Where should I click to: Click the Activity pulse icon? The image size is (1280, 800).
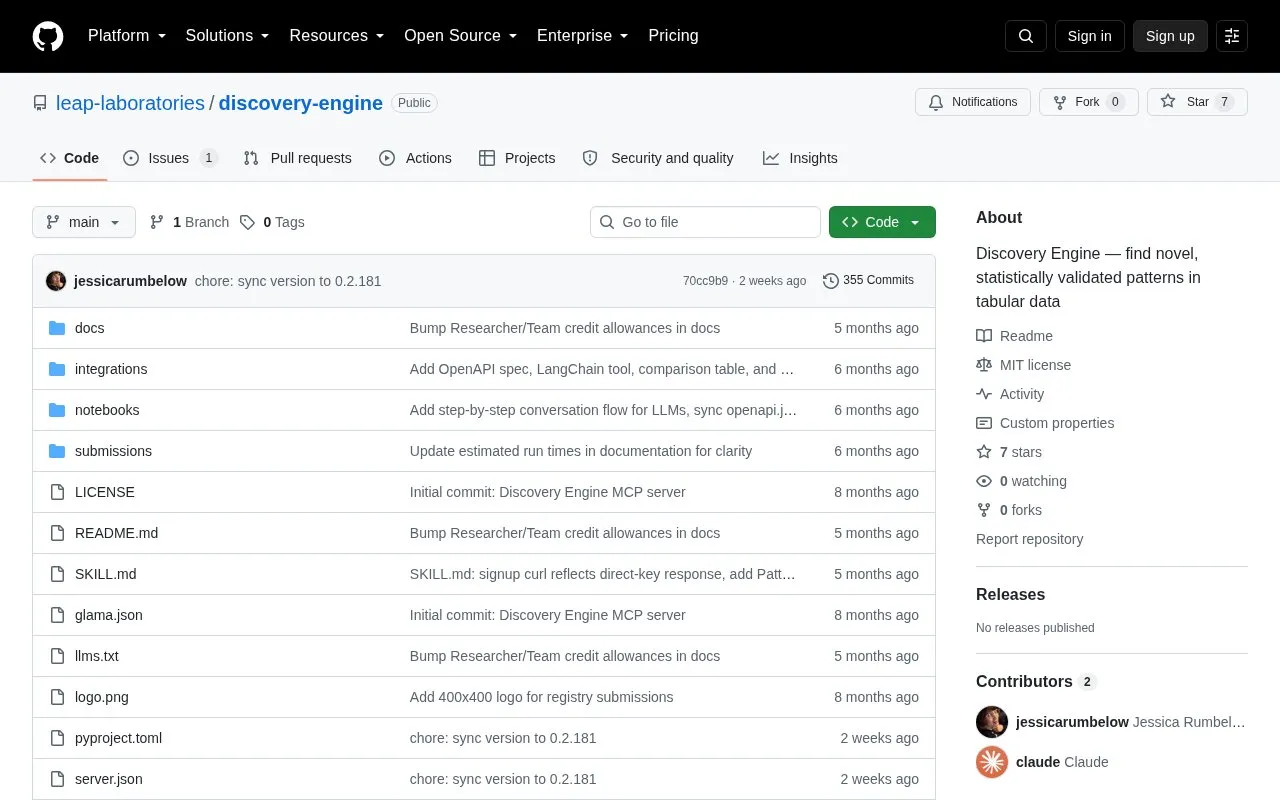click(984, 394)
